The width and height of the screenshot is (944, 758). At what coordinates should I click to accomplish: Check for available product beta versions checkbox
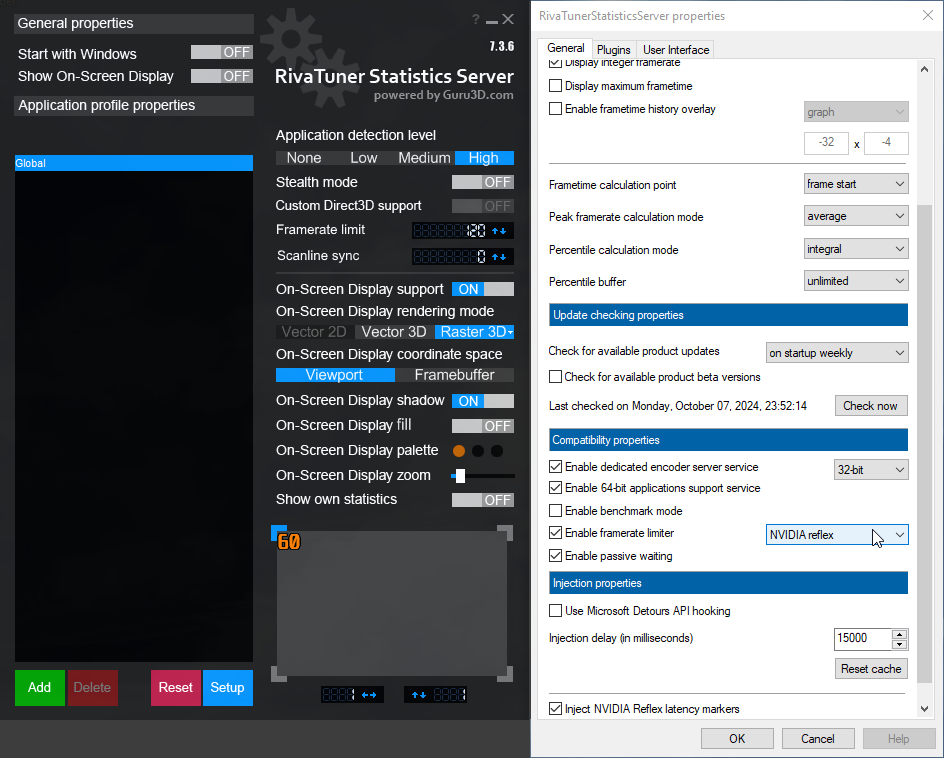pos(556,377)
